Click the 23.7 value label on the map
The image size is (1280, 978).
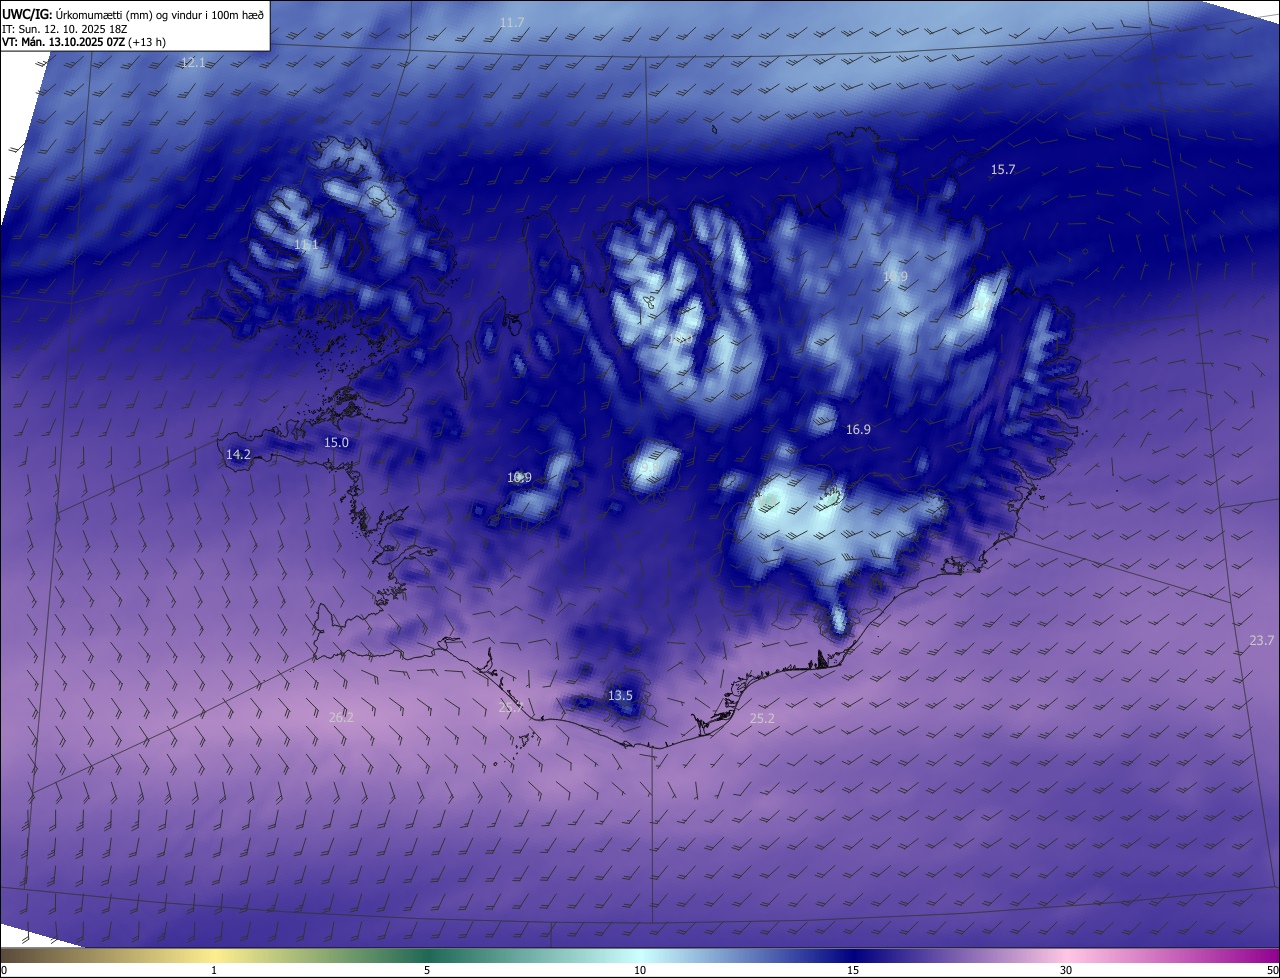(x=1262, y=641)
